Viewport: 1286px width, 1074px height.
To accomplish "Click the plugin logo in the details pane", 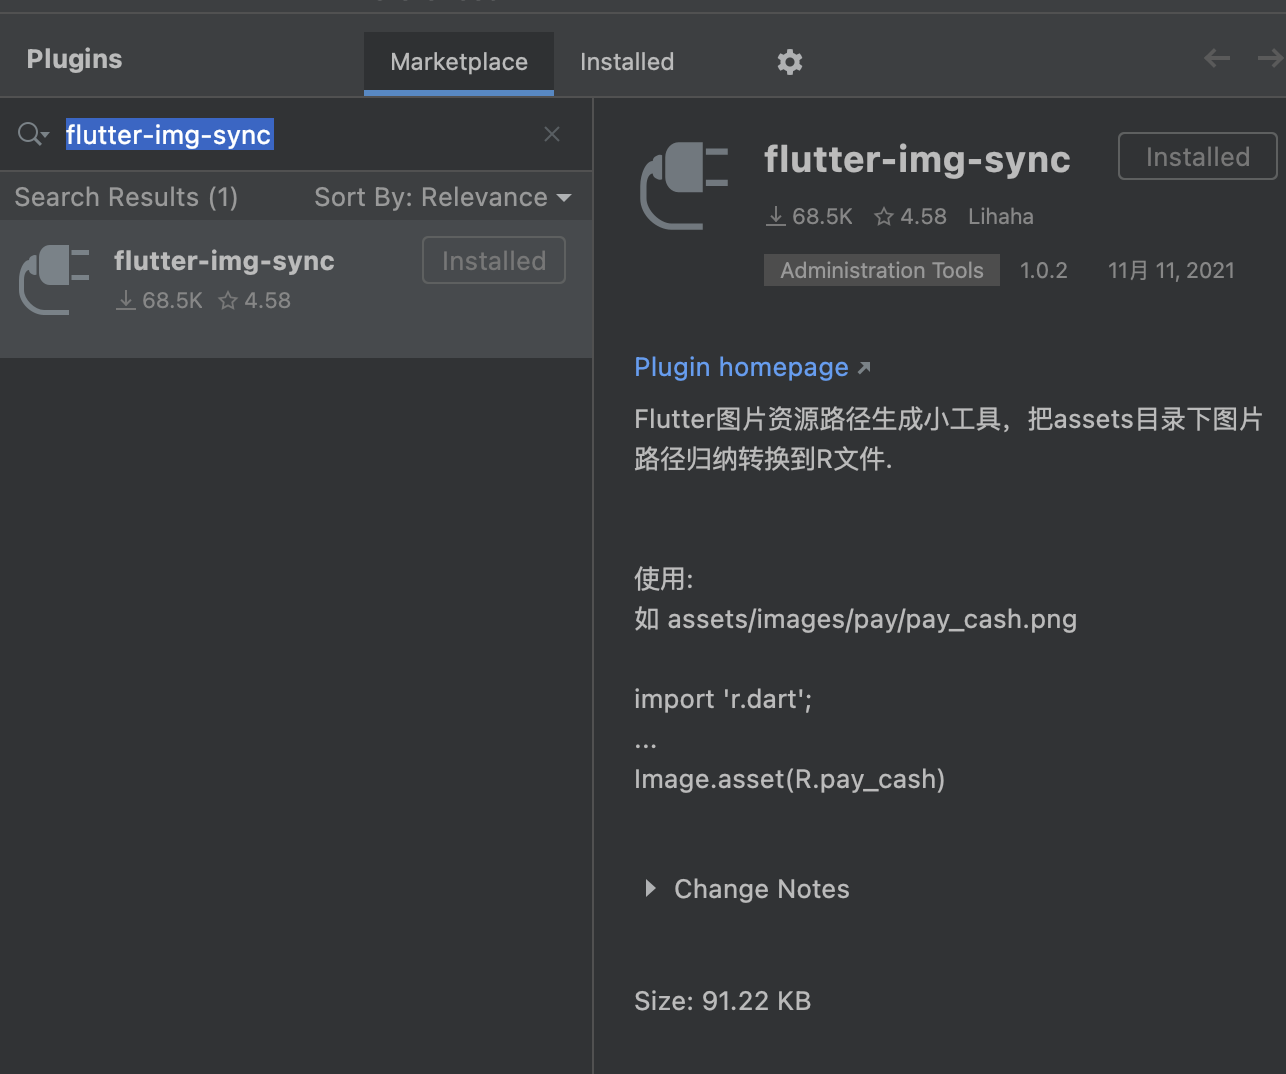I will pyautogui.click(x=684, y=186).
